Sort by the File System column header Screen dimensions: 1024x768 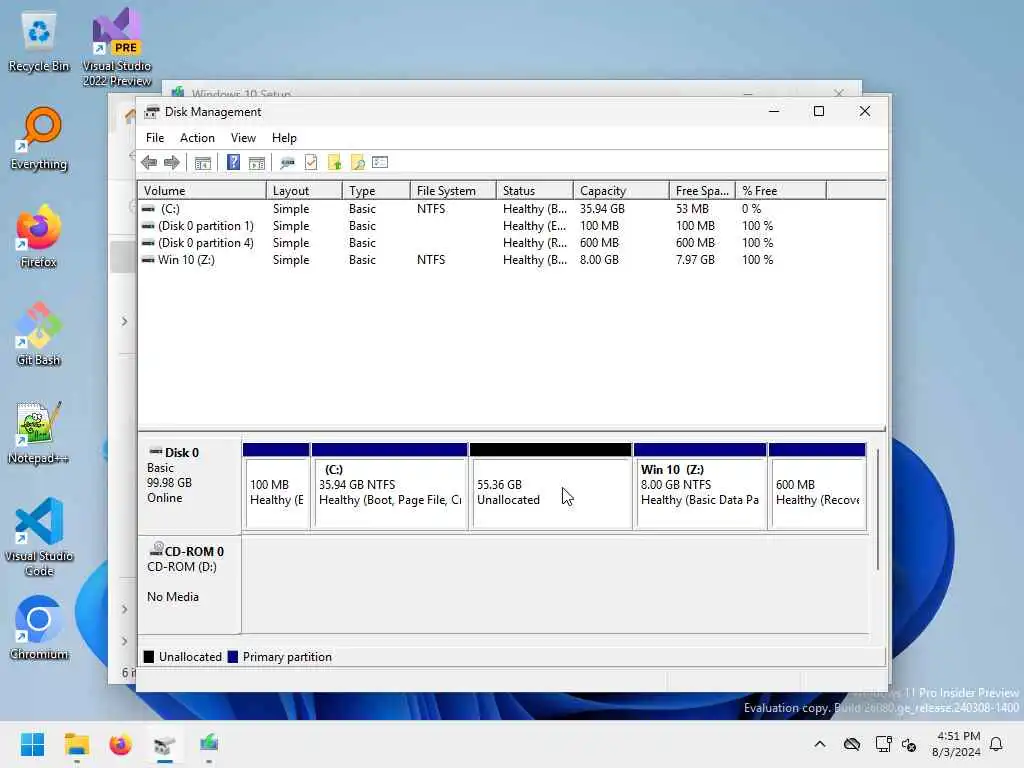[453, 191]
